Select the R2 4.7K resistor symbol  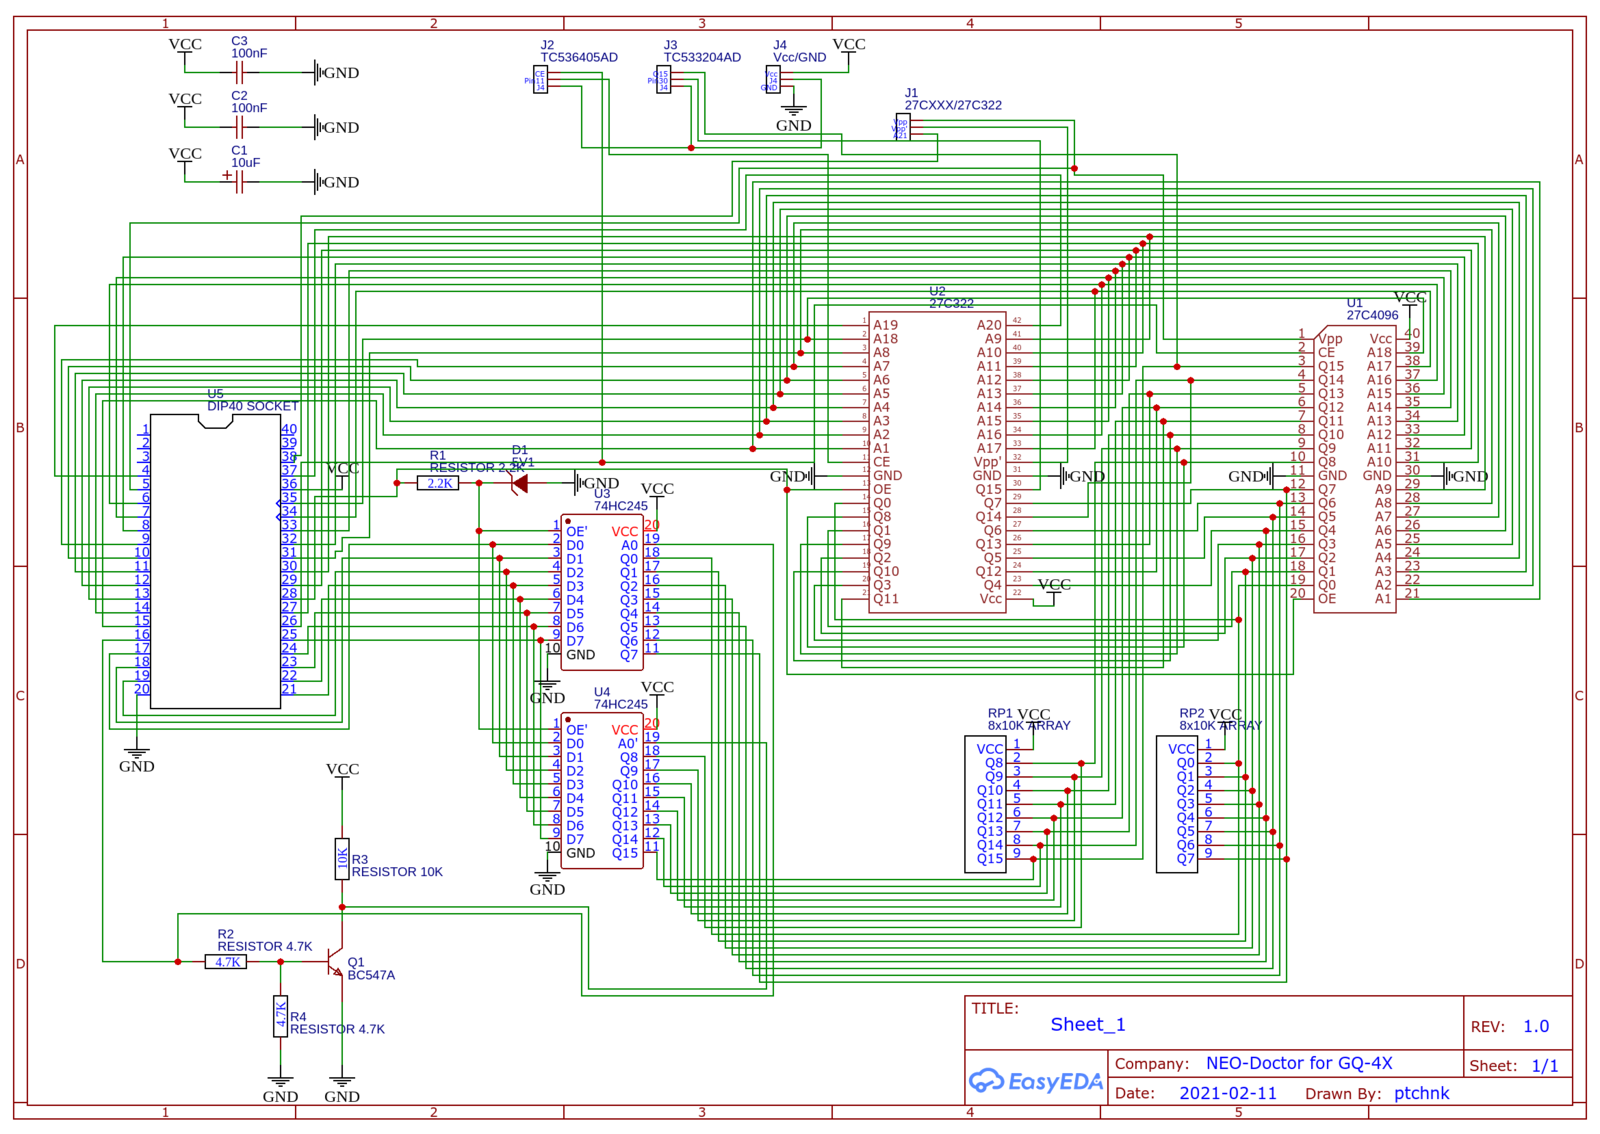[x=226, y=962]
